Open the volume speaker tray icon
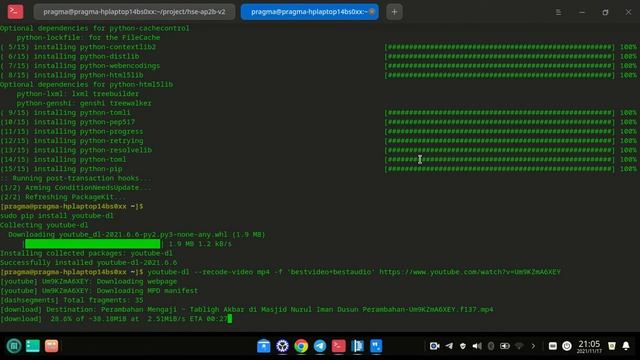 pyautogui.click(x=477, y=346)
